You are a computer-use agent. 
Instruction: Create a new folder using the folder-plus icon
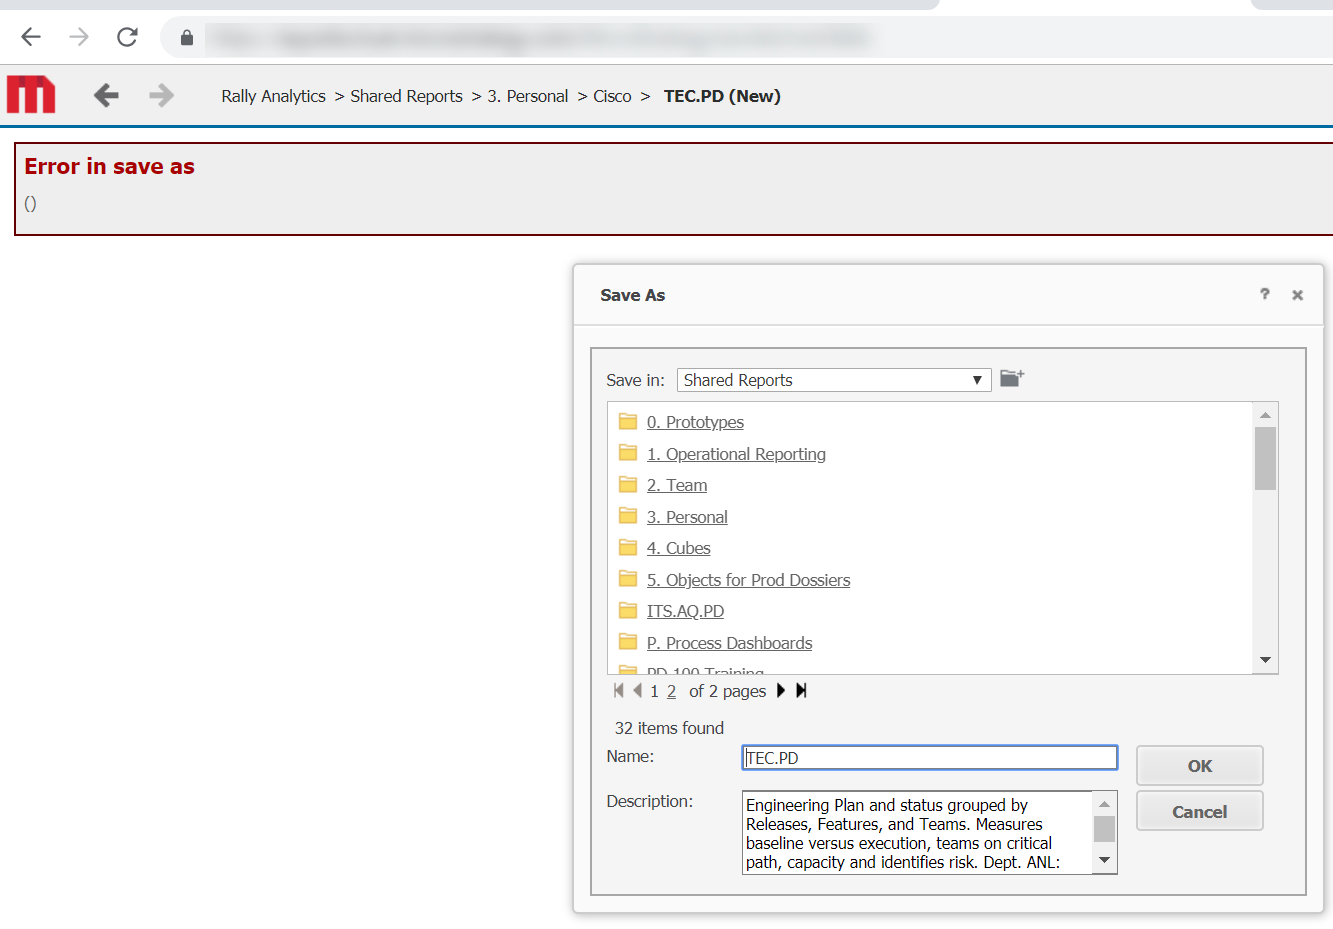[1011, 378]
